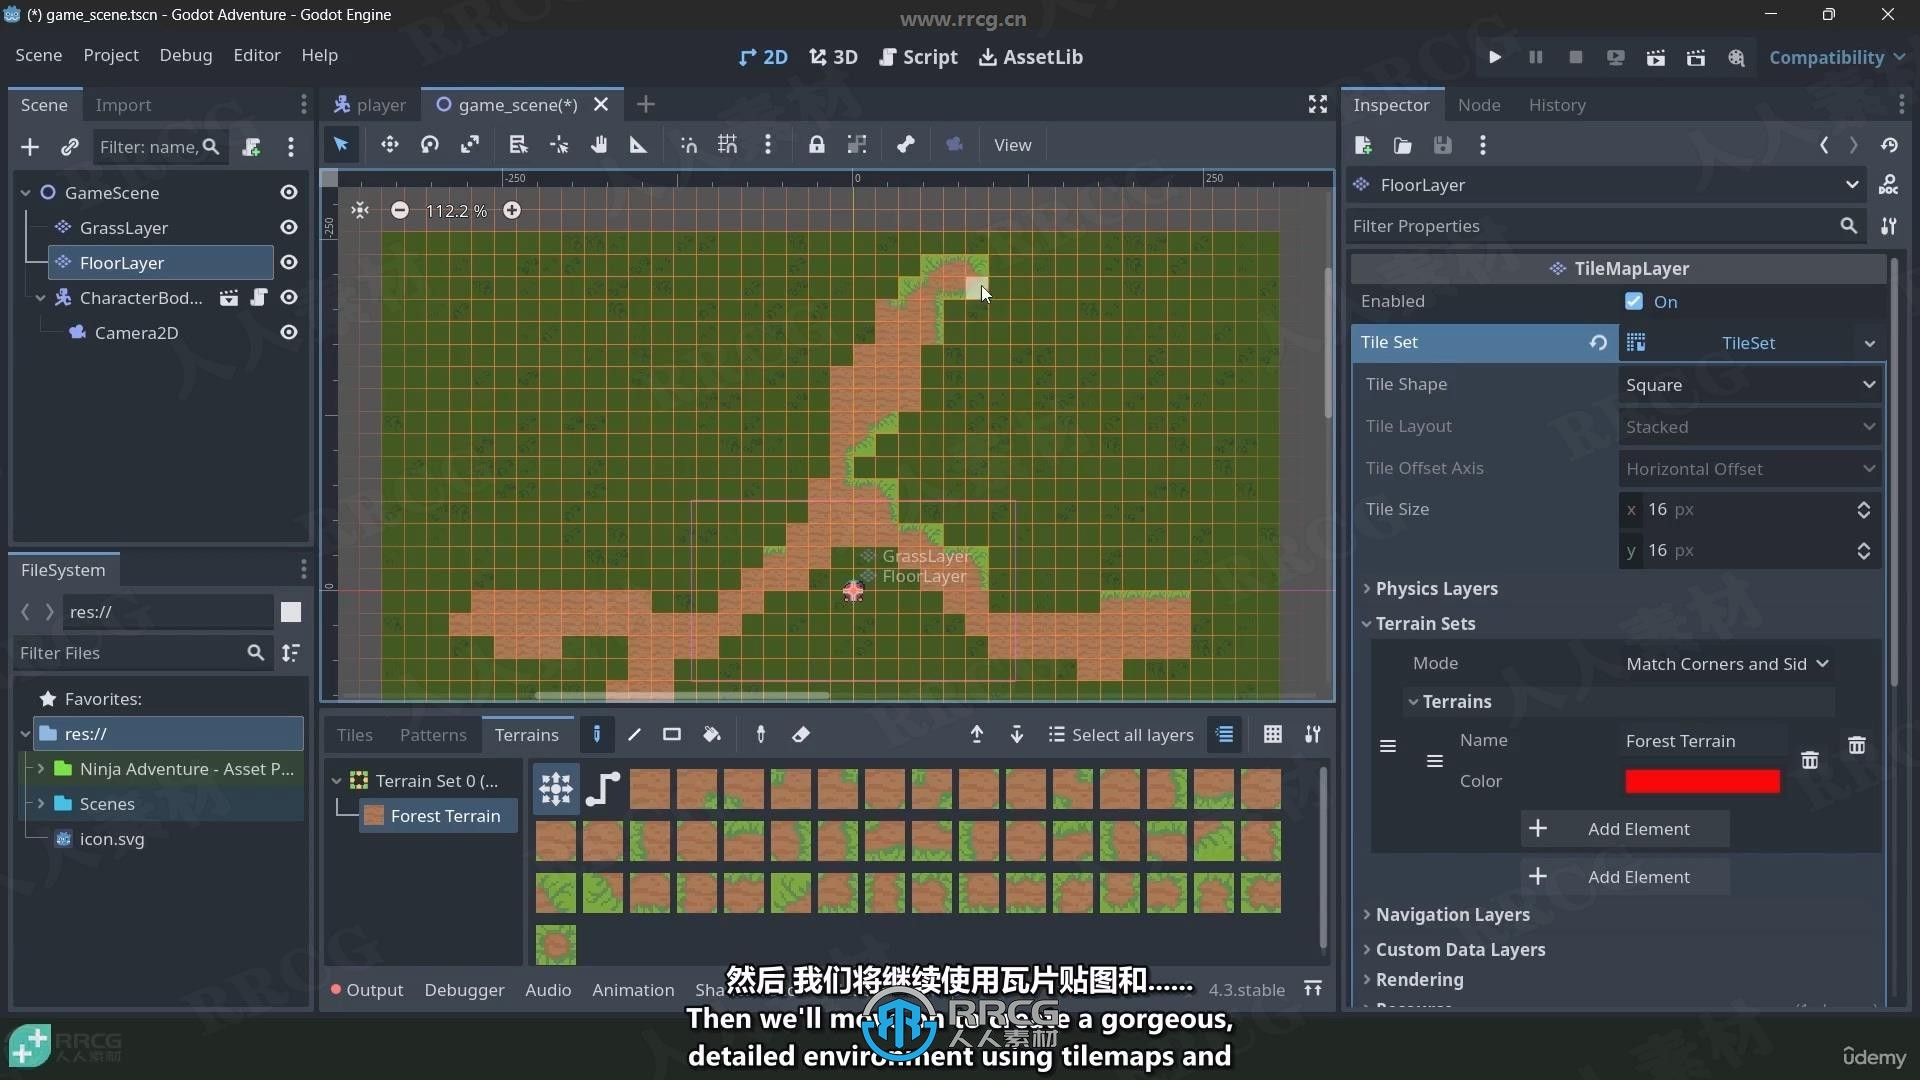Lock the selected node
Screen dimensions: 1920x1080
click(x=817, y=145)
